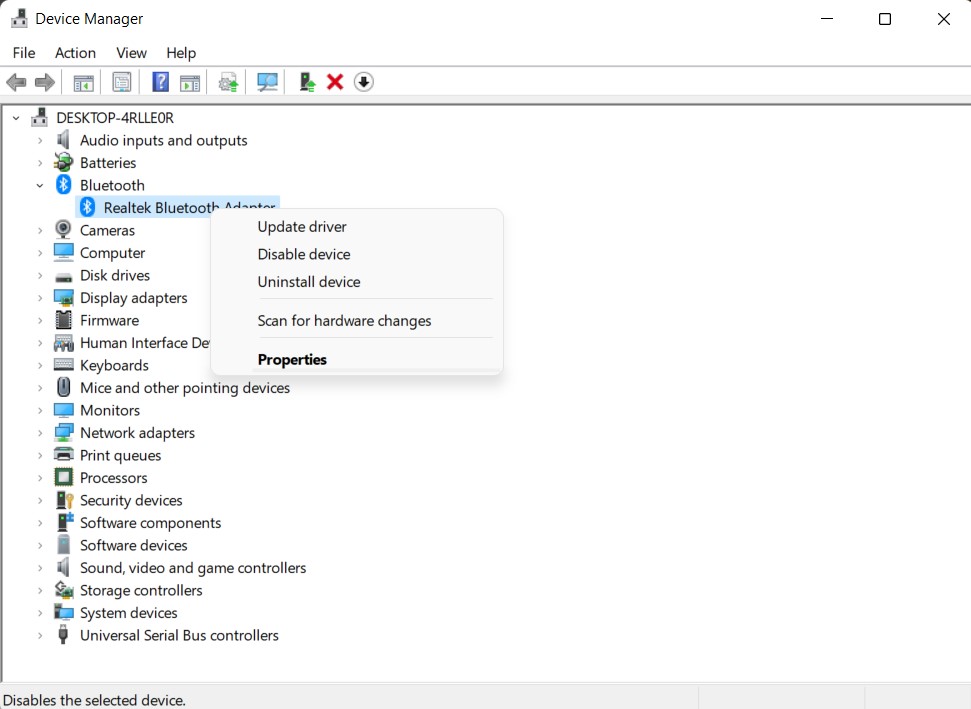Screen dimensions: 971x709
Task: Open the Action menu
Action: tap(75, 52)
